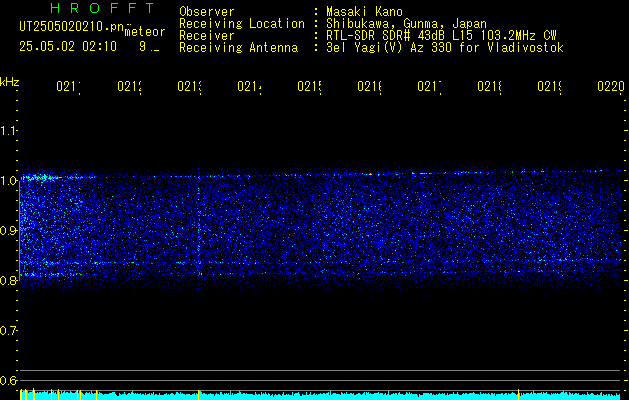This screenshot has height=400, width=629.
Task: Click the yellow spike below the 0213 mark
Action: [199, 394]
